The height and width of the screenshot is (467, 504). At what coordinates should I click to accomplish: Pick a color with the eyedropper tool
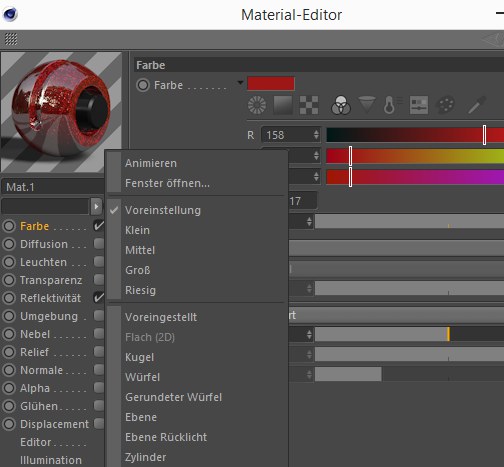[477, 105]
